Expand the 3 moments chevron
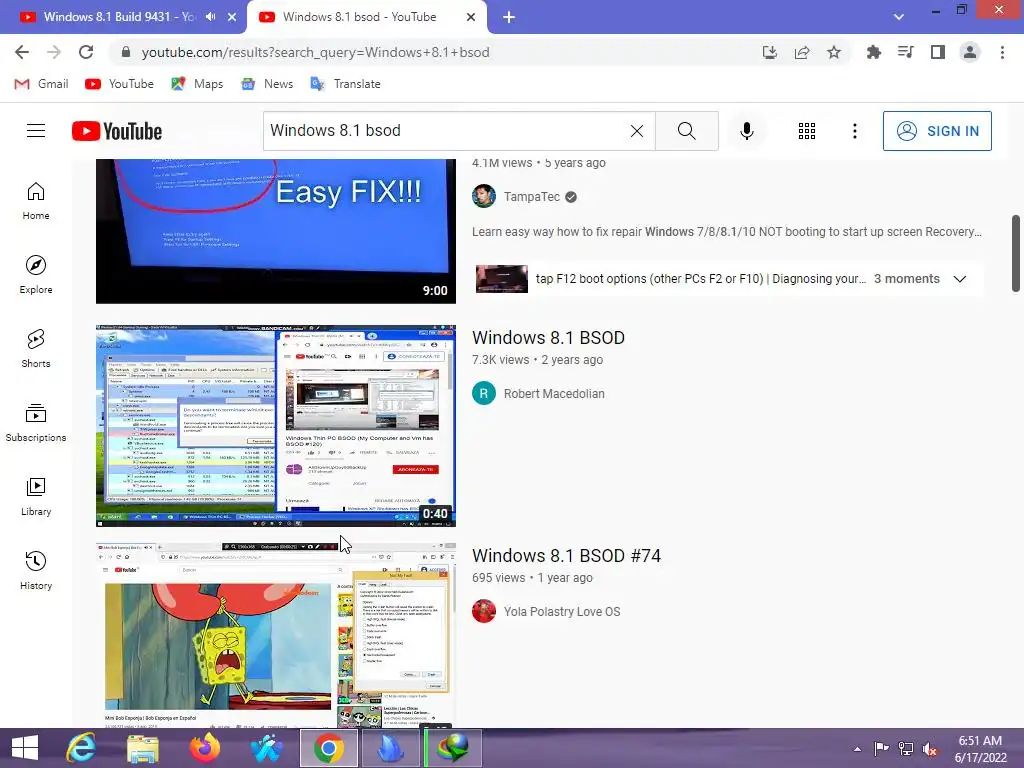The image size is (1024, 768). click(x=959, y=279)
